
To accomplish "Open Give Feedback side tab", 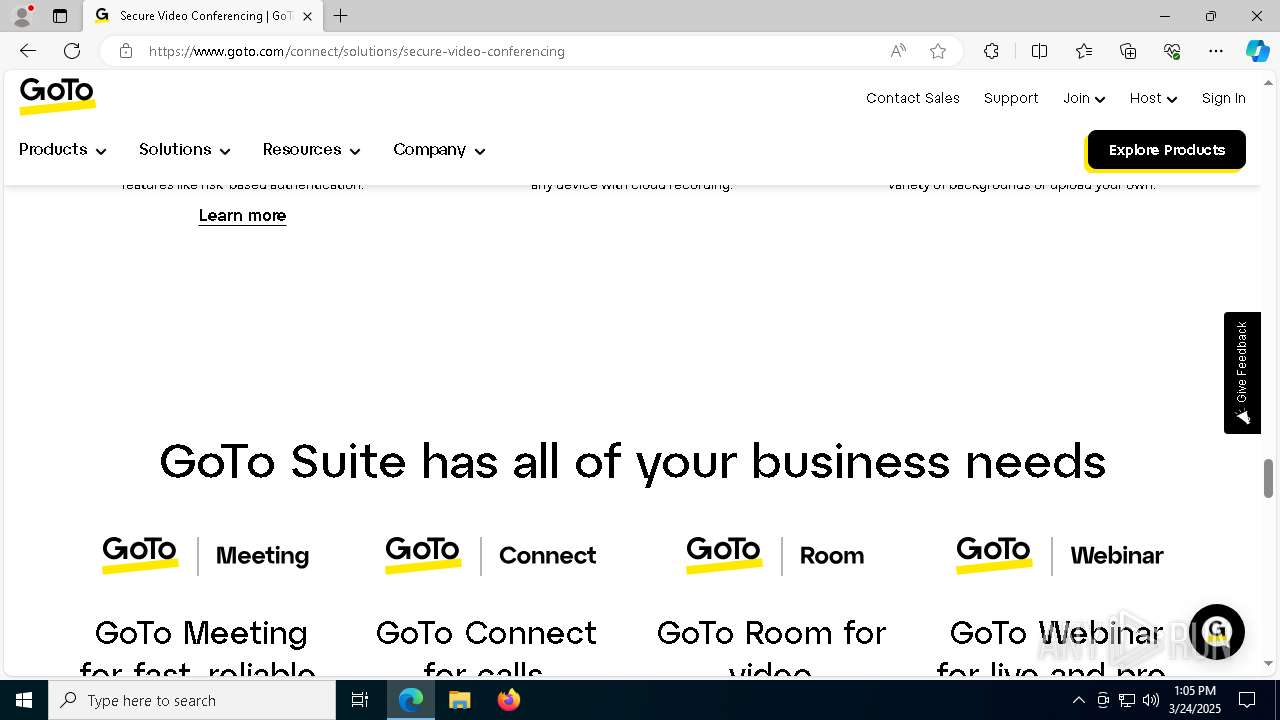I will (x=1242, y=372).
